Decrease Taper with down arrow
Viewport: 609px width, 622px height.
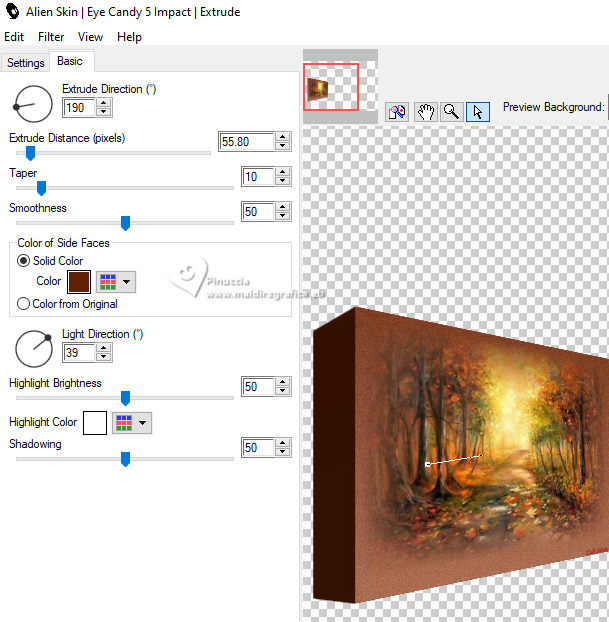click(x=282, y=181)
